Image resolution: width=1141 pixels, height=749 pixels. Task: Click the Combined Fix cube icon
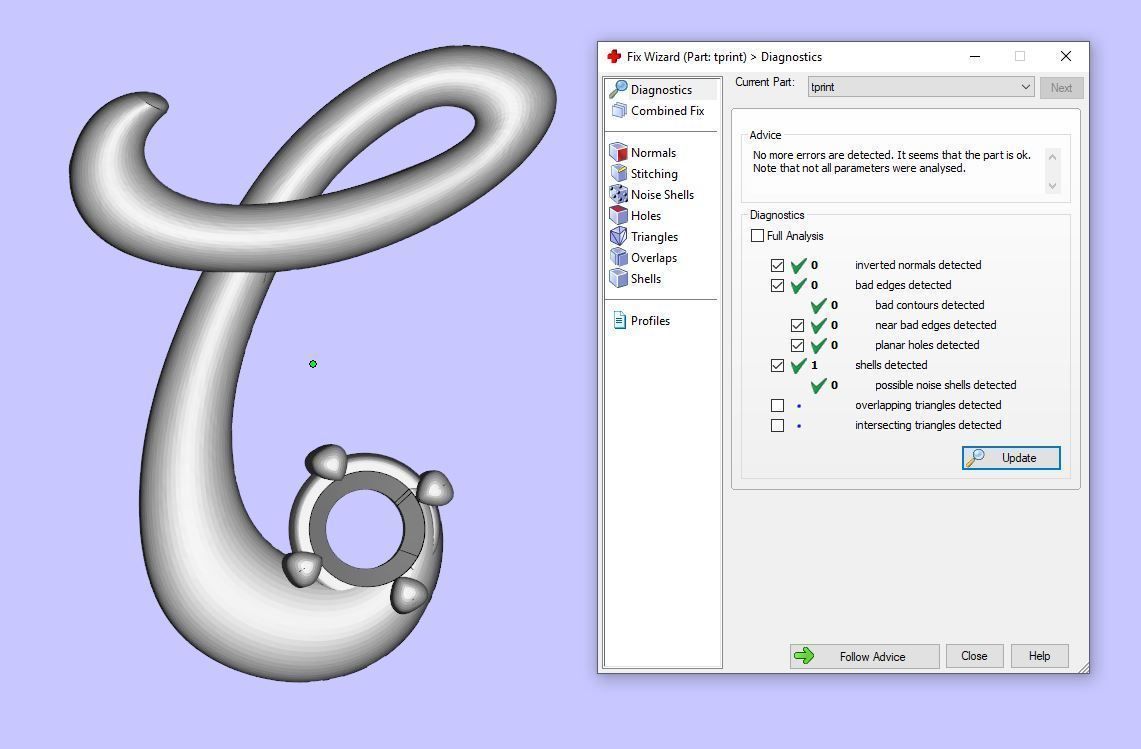tap(619, 111)
